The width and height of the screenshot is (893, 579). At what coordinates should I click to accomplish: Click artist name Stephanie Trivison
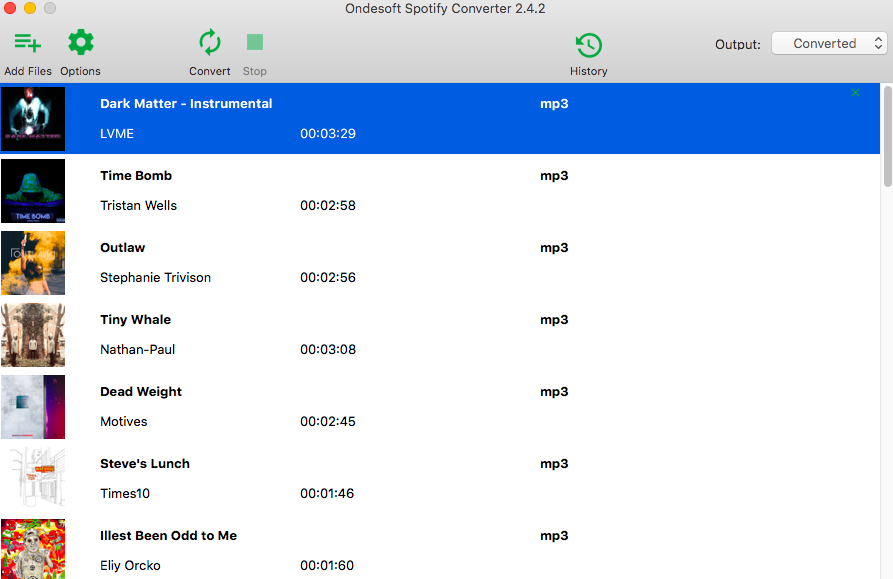click(155, 277)
